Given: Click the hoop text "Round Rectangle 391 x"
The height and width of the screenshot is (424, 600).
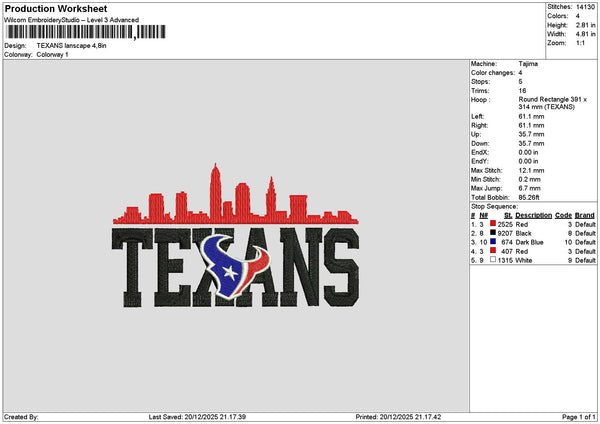Looking at the screenshot, I should click(x=553, y=99).
